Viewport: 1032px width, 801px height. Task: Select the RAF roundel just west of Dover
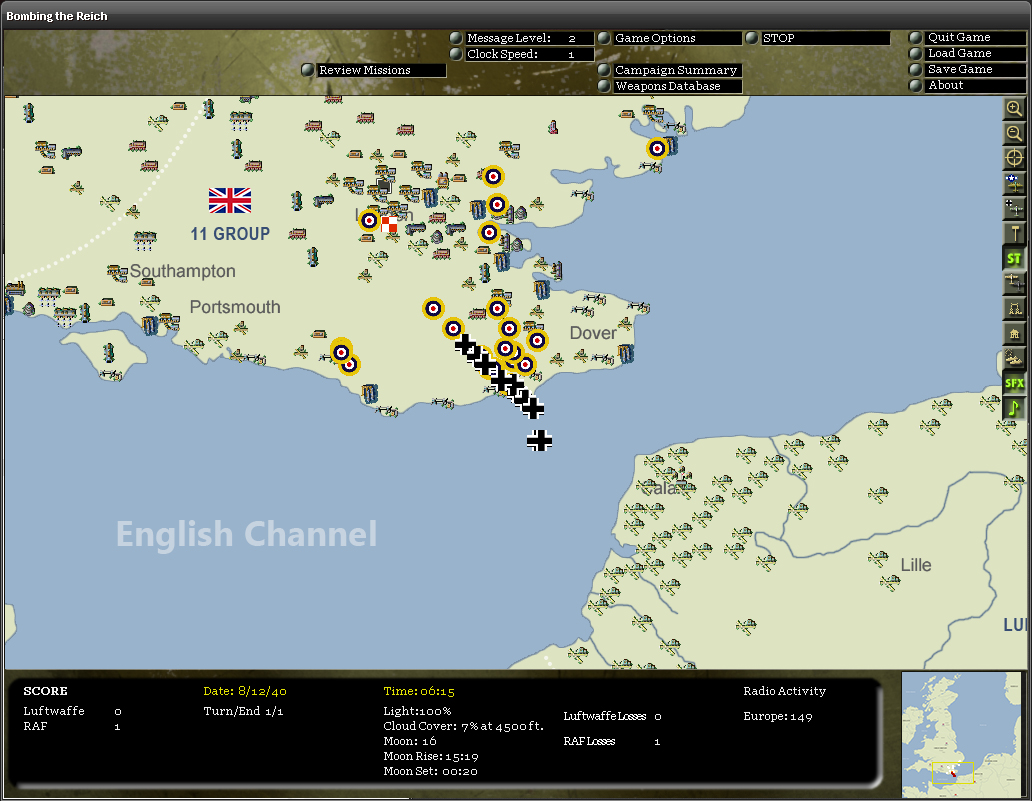537,340
